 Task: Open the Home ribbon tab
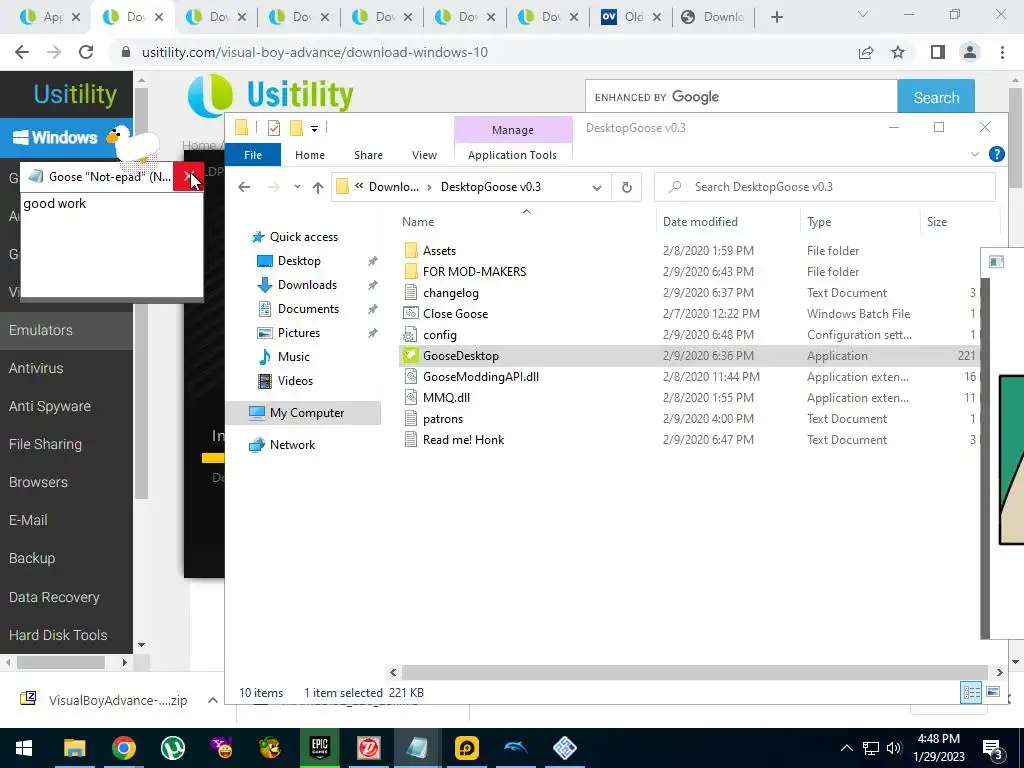[x=310, y=155]
